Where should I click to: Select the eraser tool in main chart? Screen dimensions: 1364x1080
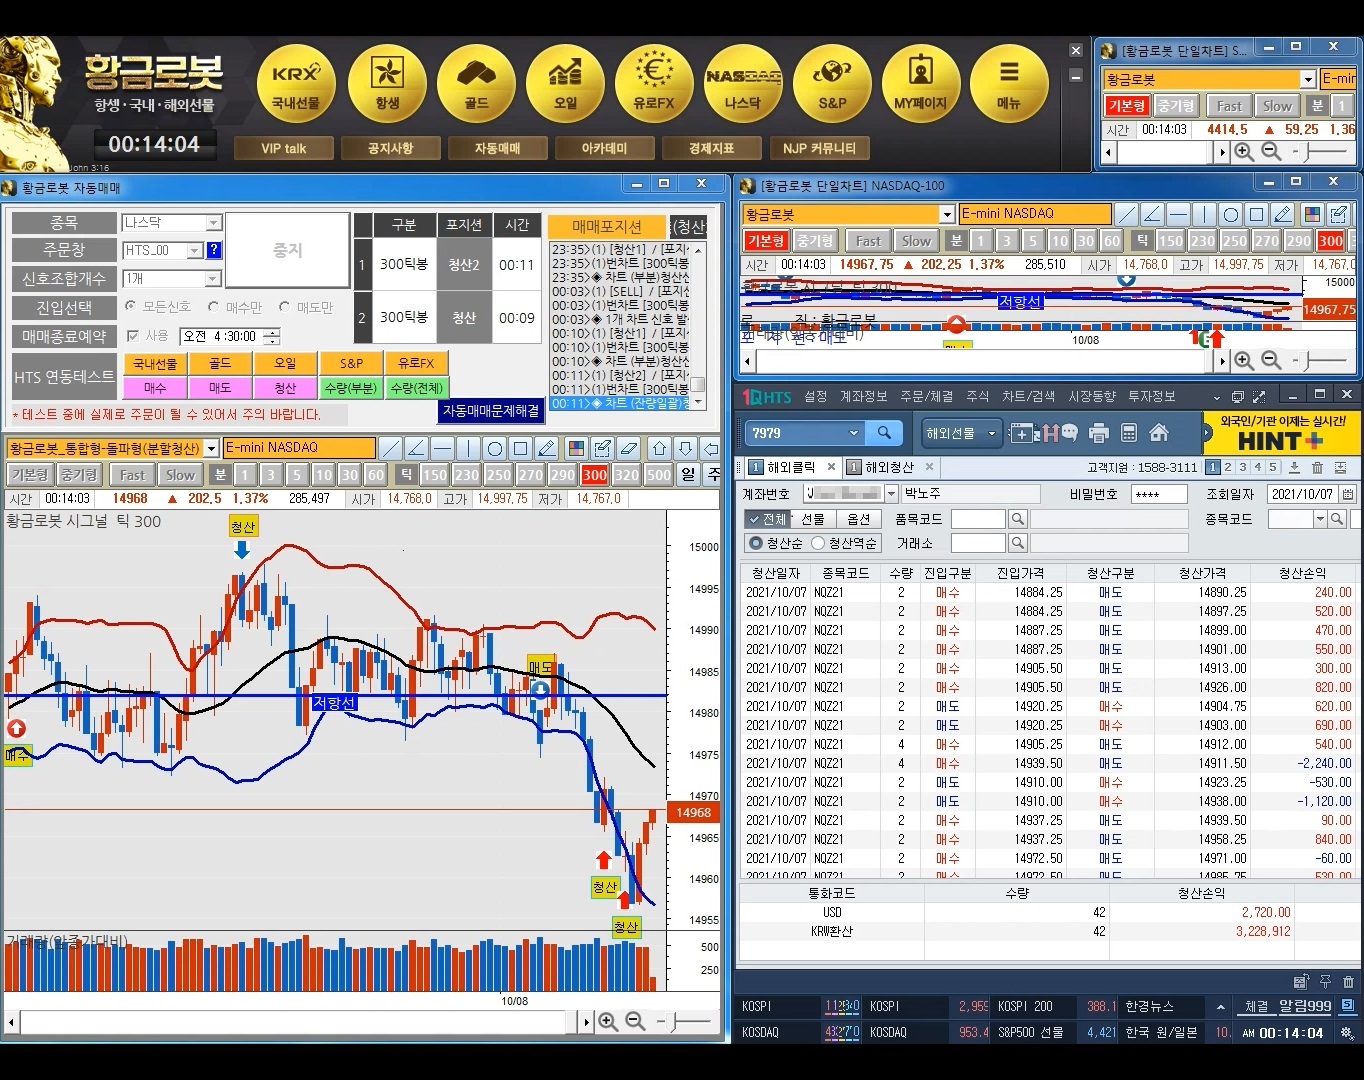[x=628, y=448]
